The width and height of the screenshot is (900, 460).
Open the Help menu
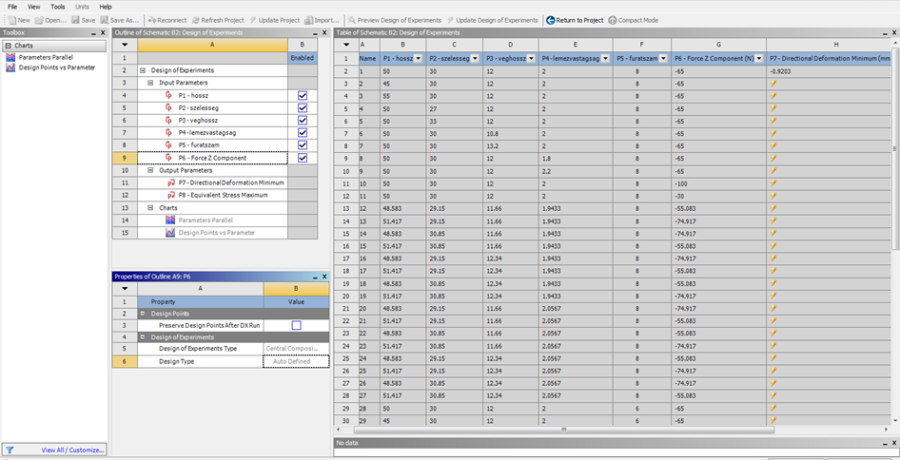tap(106, 7)
